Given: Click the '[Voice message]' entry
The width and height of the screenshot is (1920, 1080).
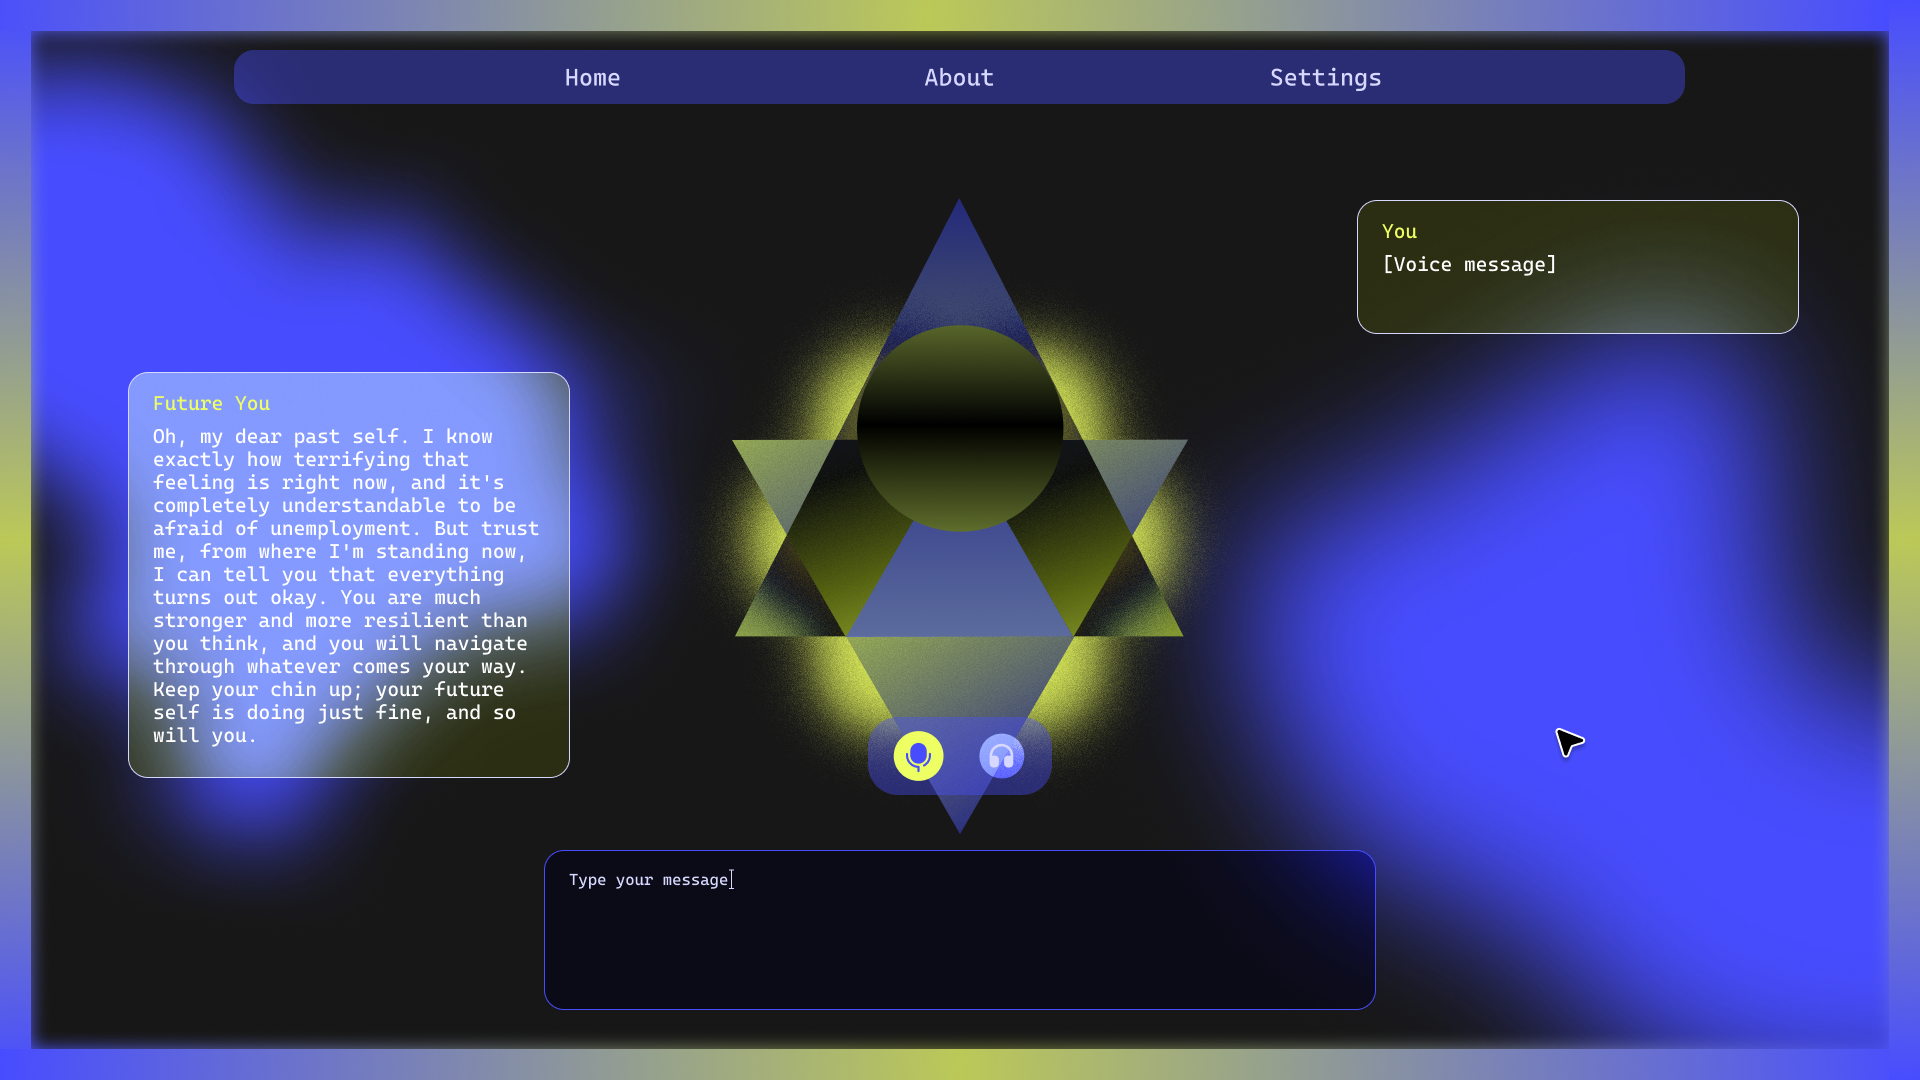Looking at the screenshot, I should tap(1468, 265).
